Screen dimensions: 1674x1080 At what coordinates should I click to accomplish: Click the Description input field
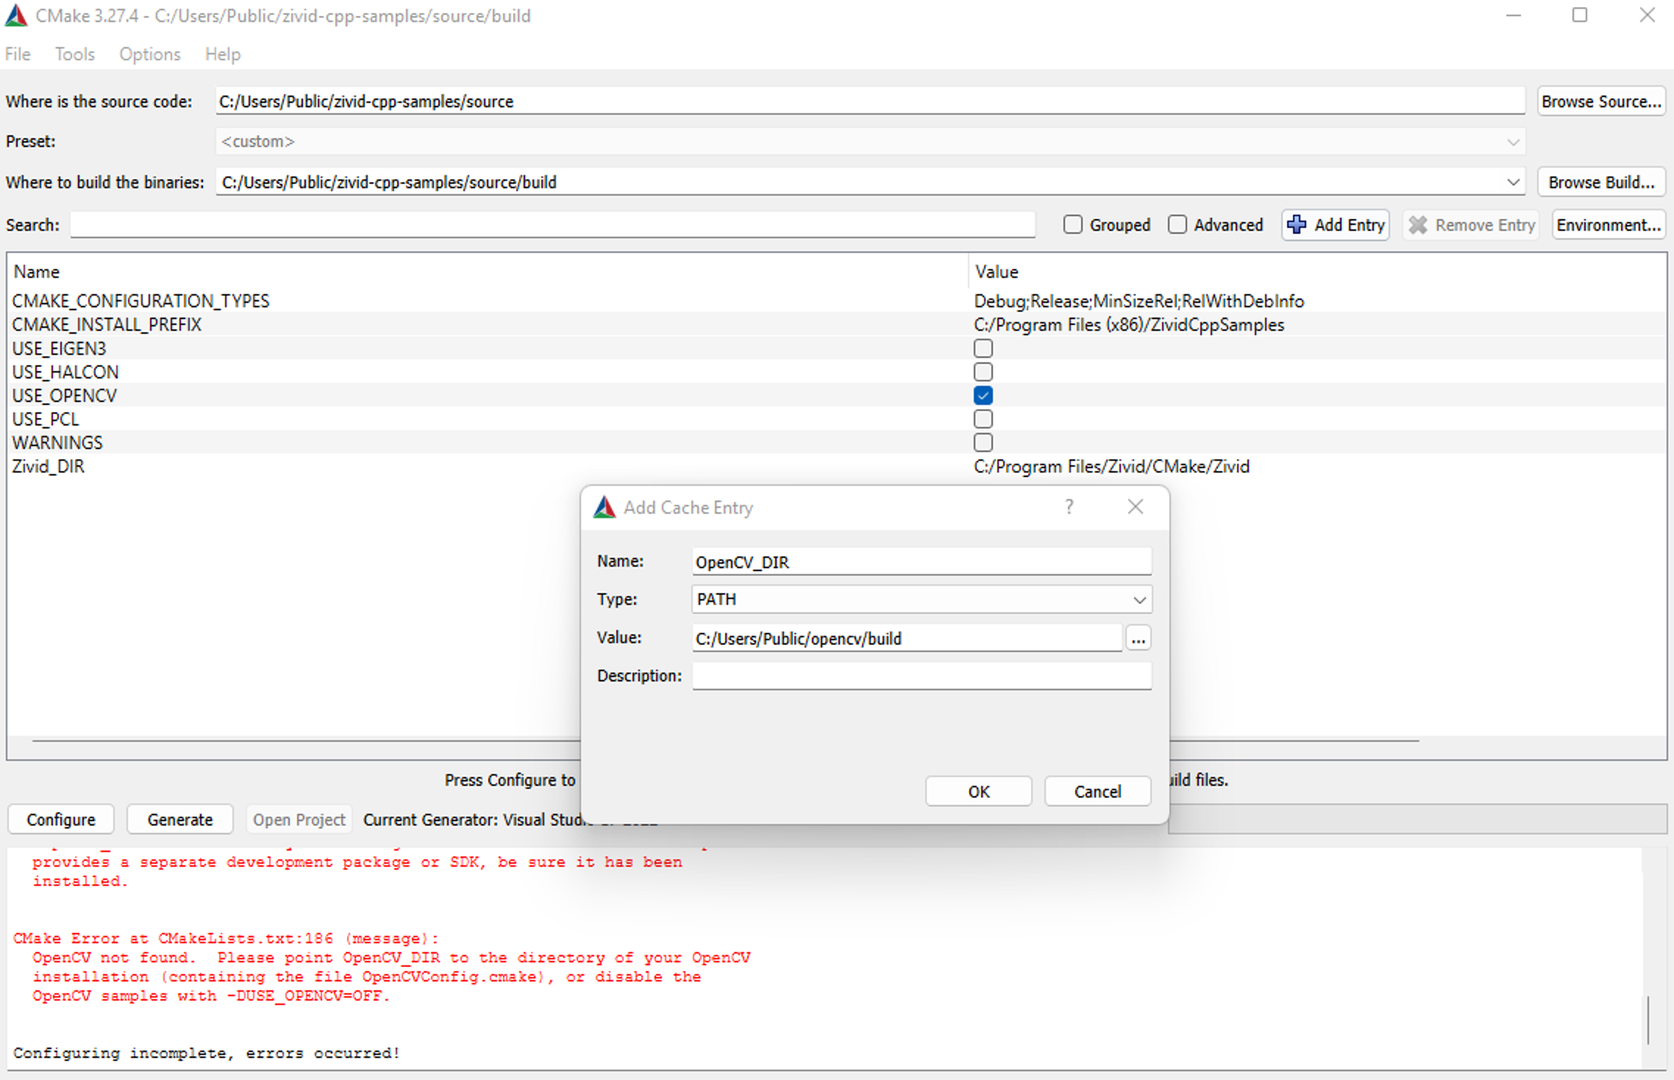921,676
